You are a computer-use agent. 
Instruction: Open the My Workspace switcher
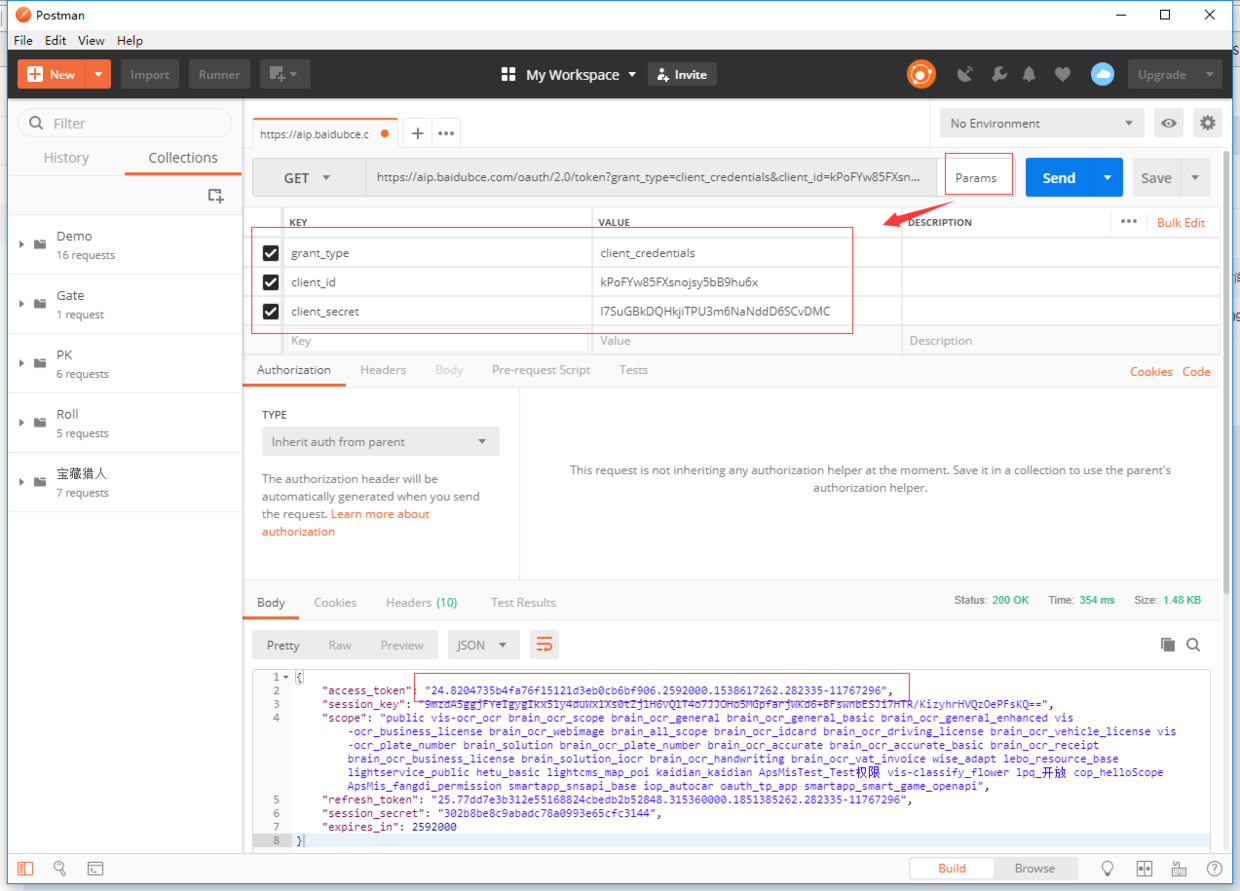pyautogui.click(x=569, y=74)
